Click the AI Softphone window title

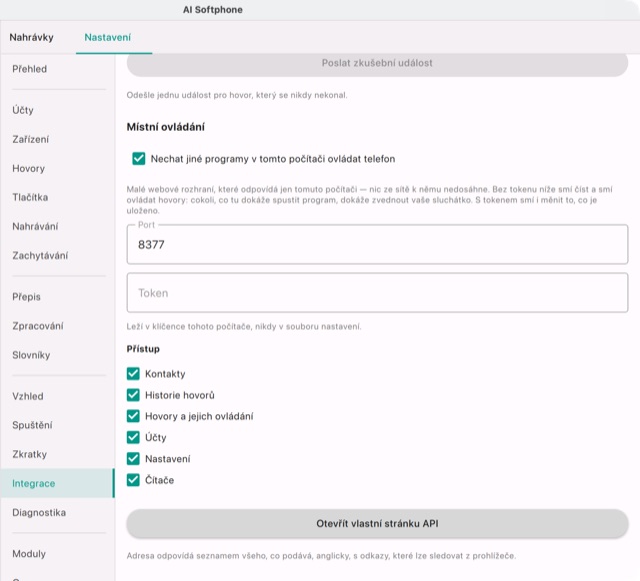pyautogui.click(x=213, y=10)
